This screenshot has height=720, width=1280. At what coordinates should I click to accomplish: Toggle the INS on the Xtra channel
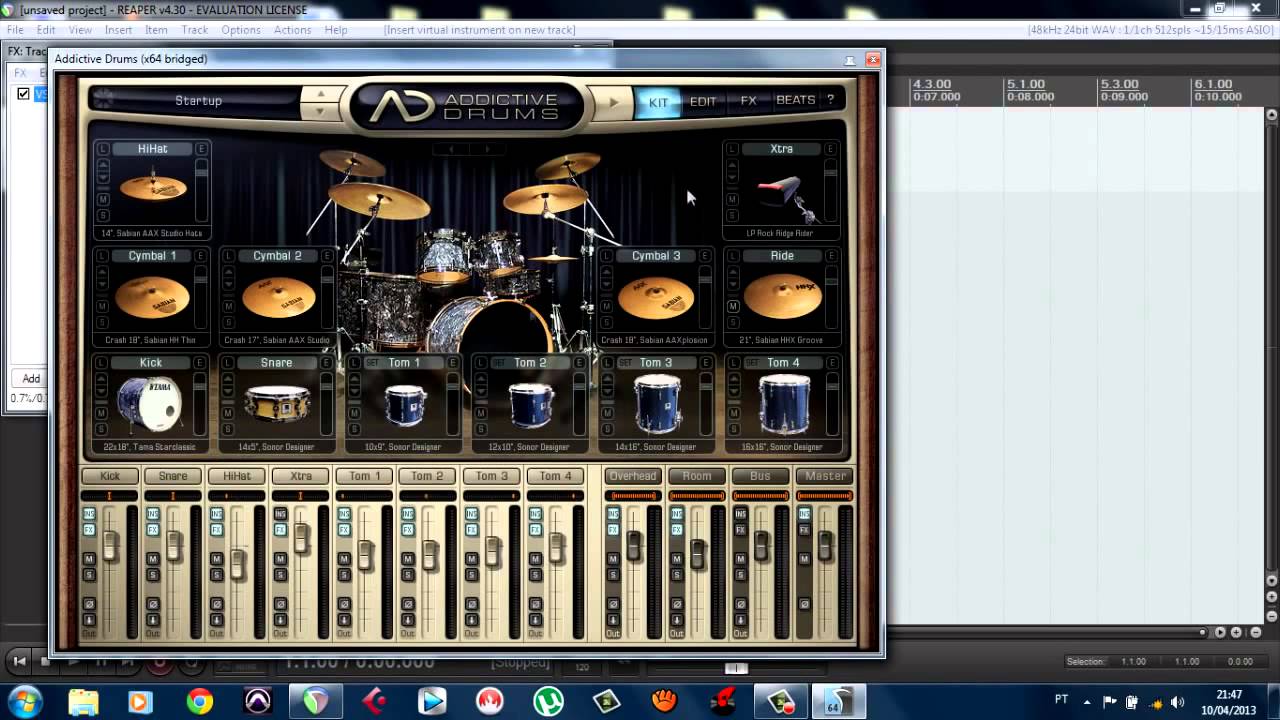point(280,514)
